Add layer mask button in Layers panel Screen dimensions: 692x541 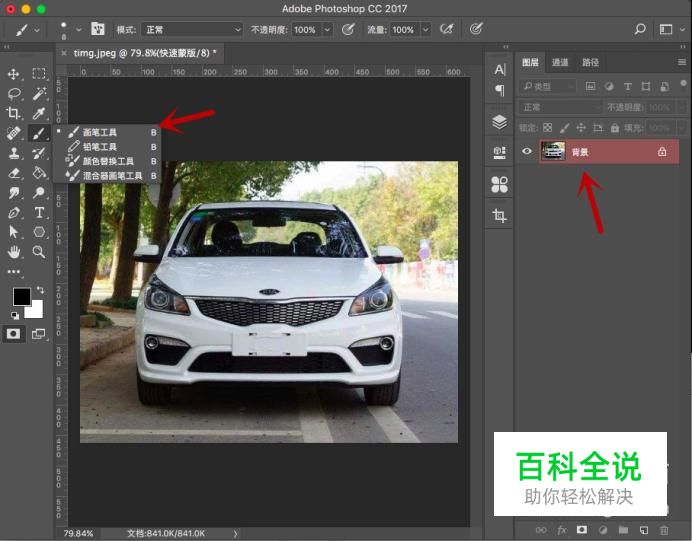582,530
